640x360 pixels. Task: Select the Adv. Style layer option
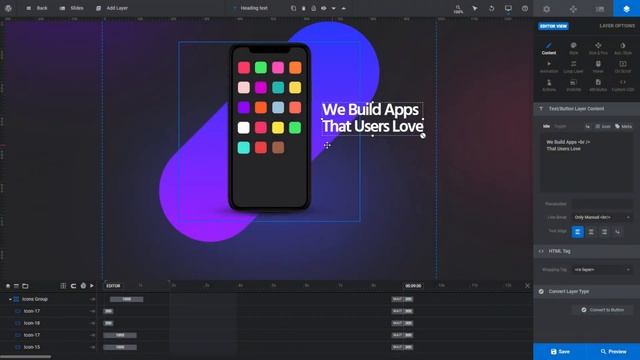click(623, 48)
